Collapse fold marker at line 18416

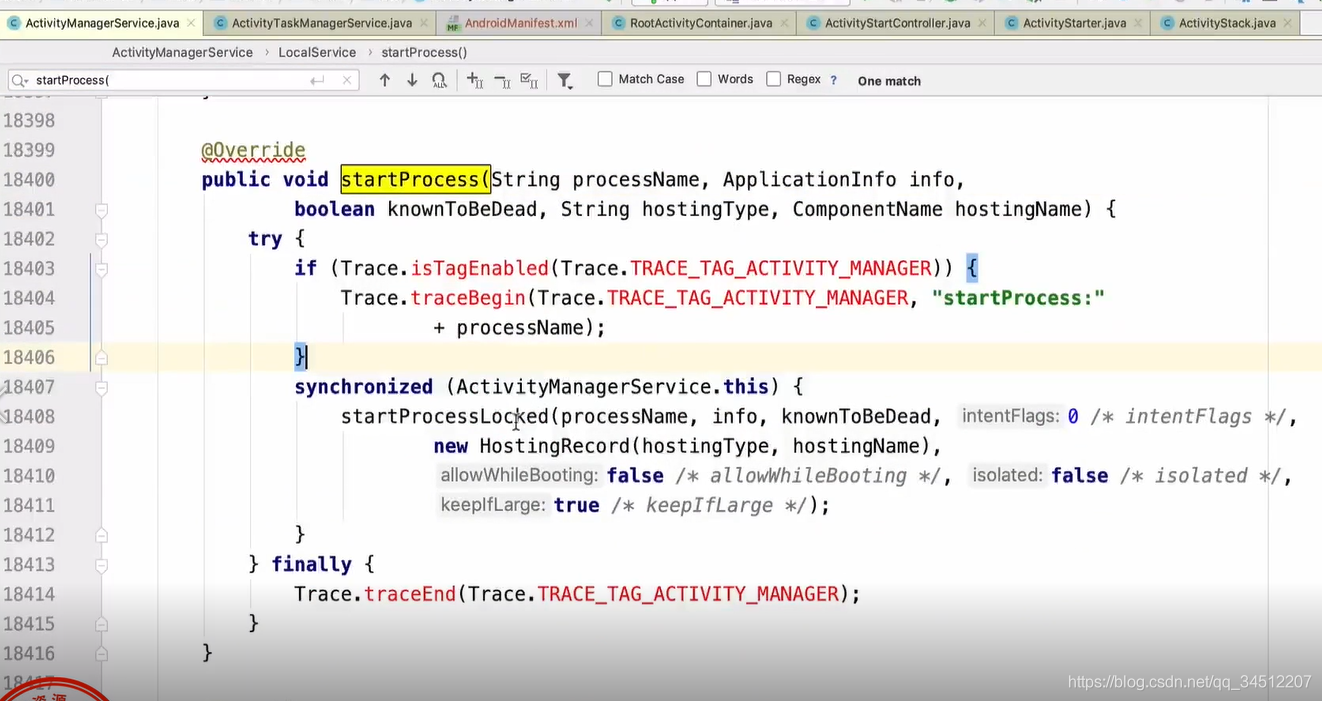(101, 654)
